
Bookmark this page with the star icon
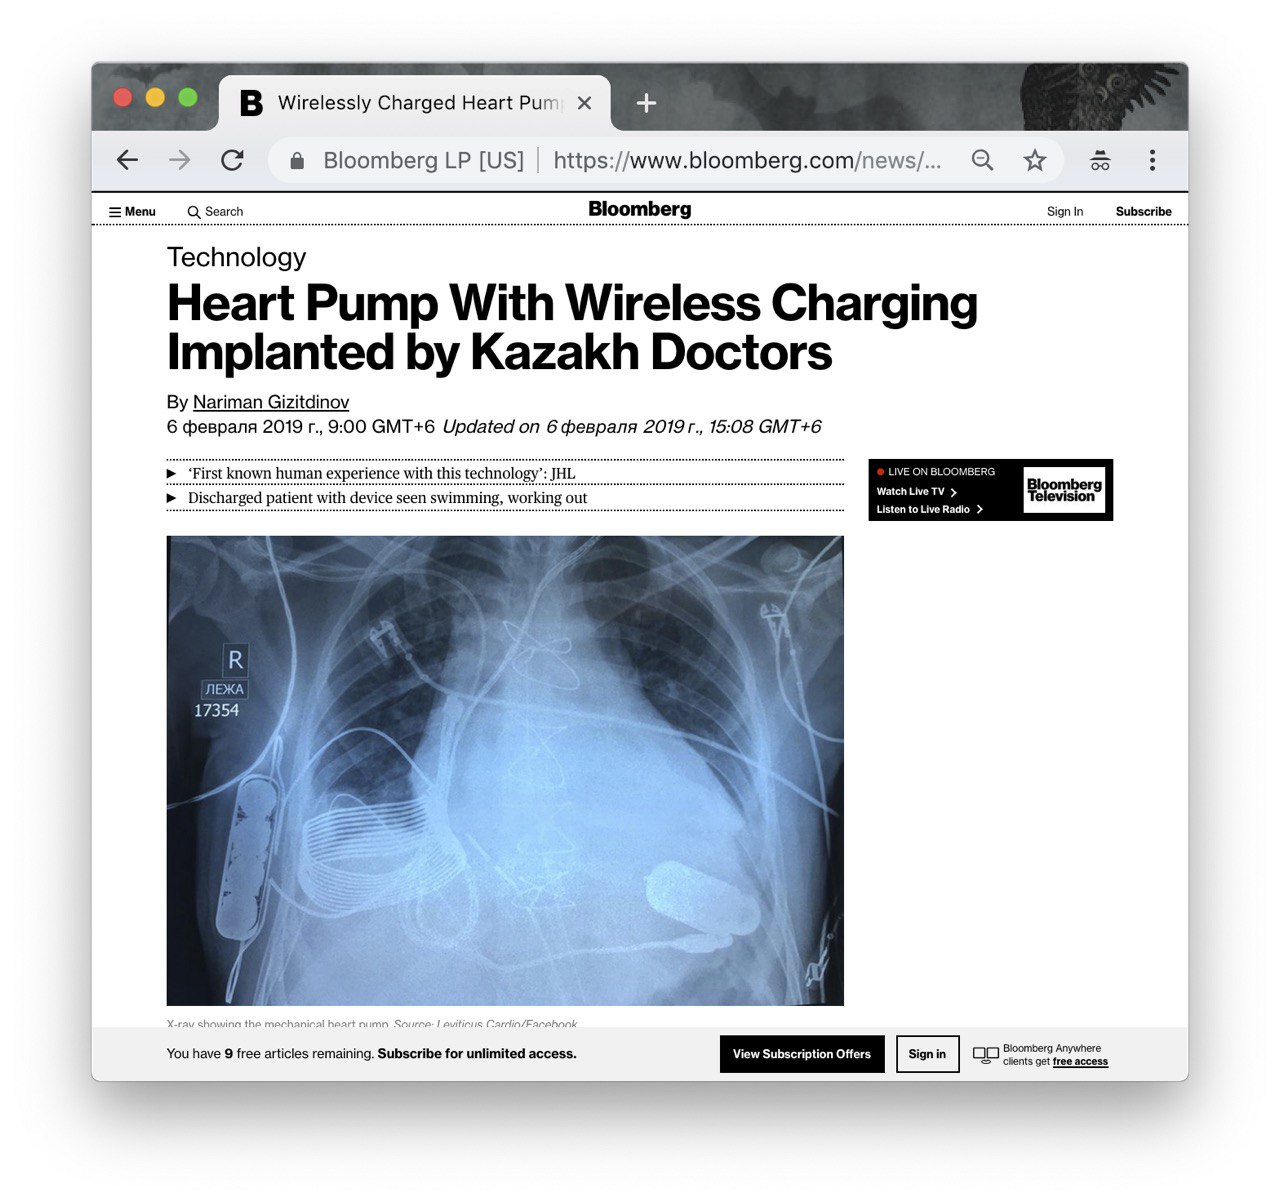click(1035, 160)
